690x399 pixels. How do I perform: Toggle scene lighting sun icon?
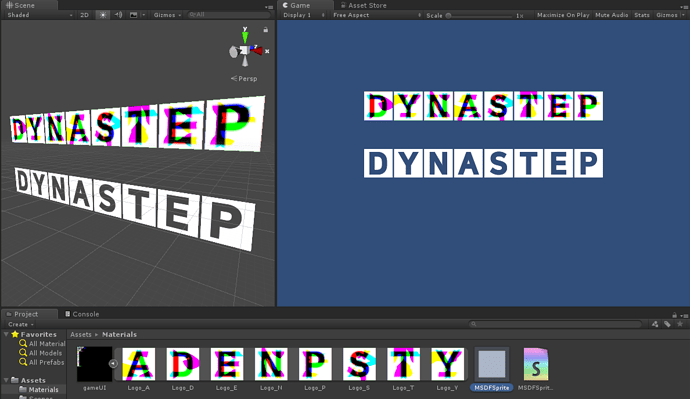pyautogui.click(x=103, y=15)
